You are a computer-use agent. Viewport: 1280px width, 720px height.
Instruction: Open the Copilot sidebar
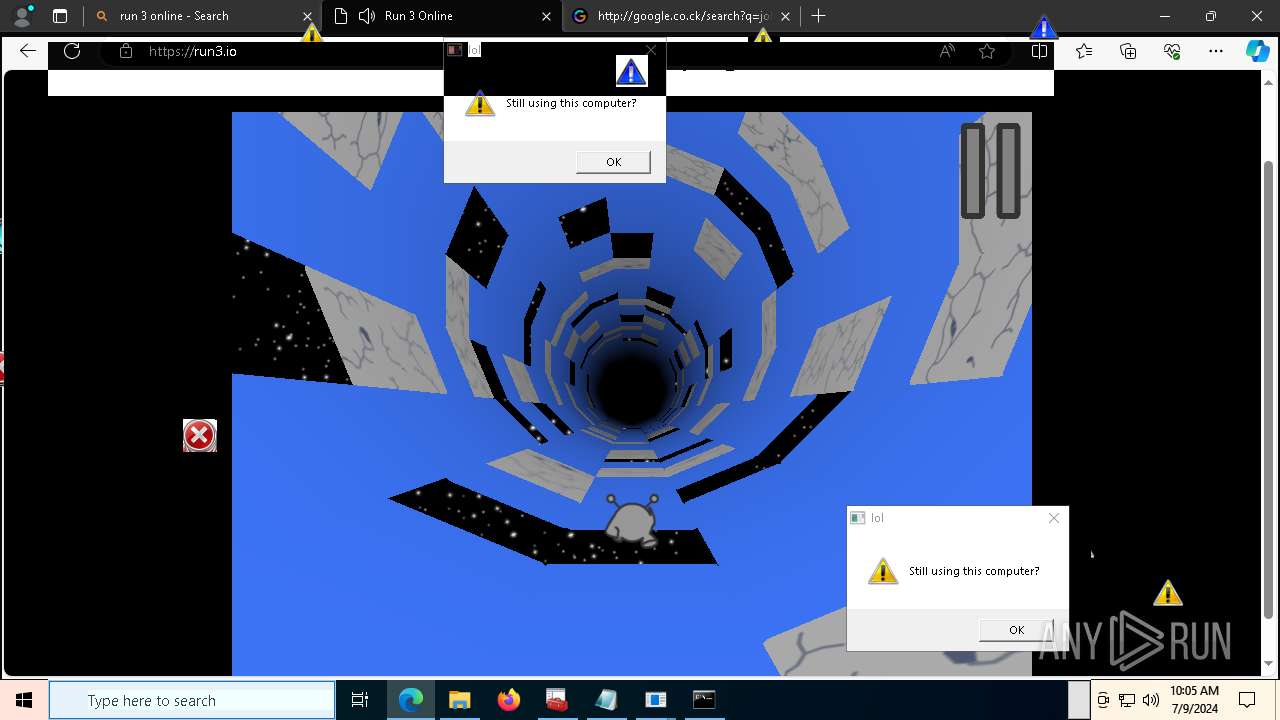pyautogui.click(x=1257, y=51)
